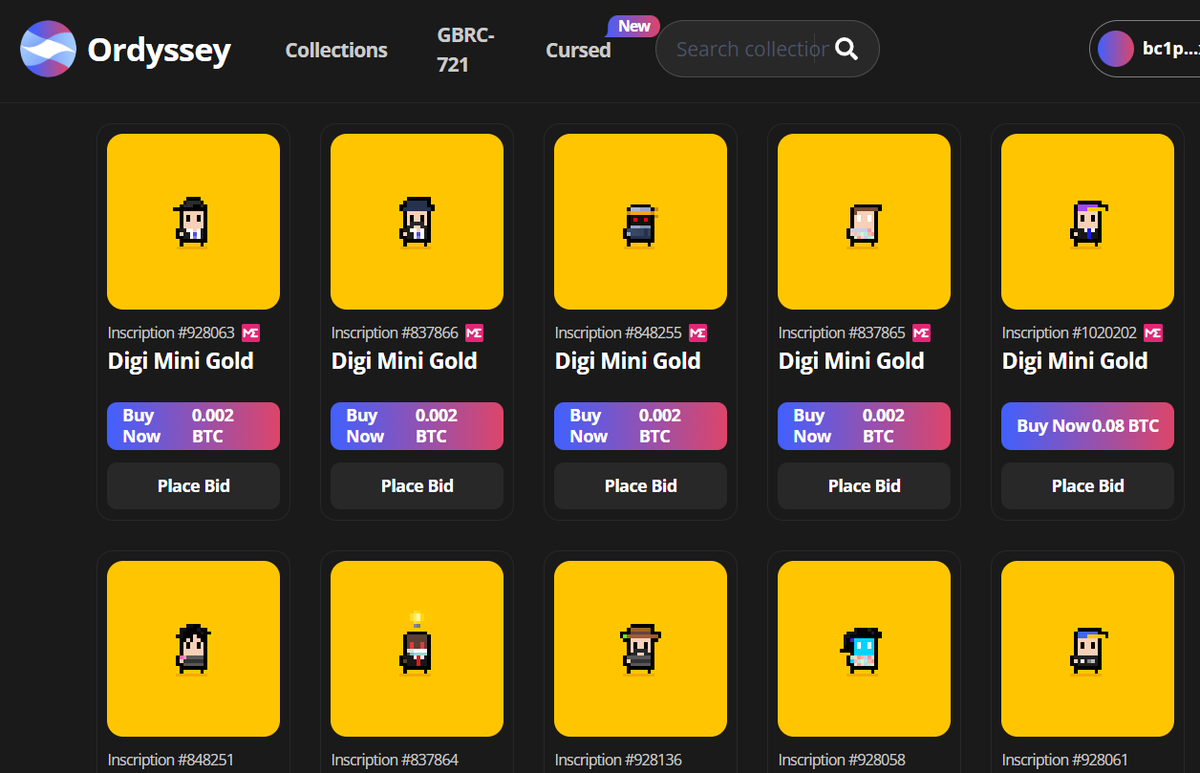The width and height of the screenshot is (1200, 773).
Task: Open the GBRC-721 menu item
Action: point(466,50)
